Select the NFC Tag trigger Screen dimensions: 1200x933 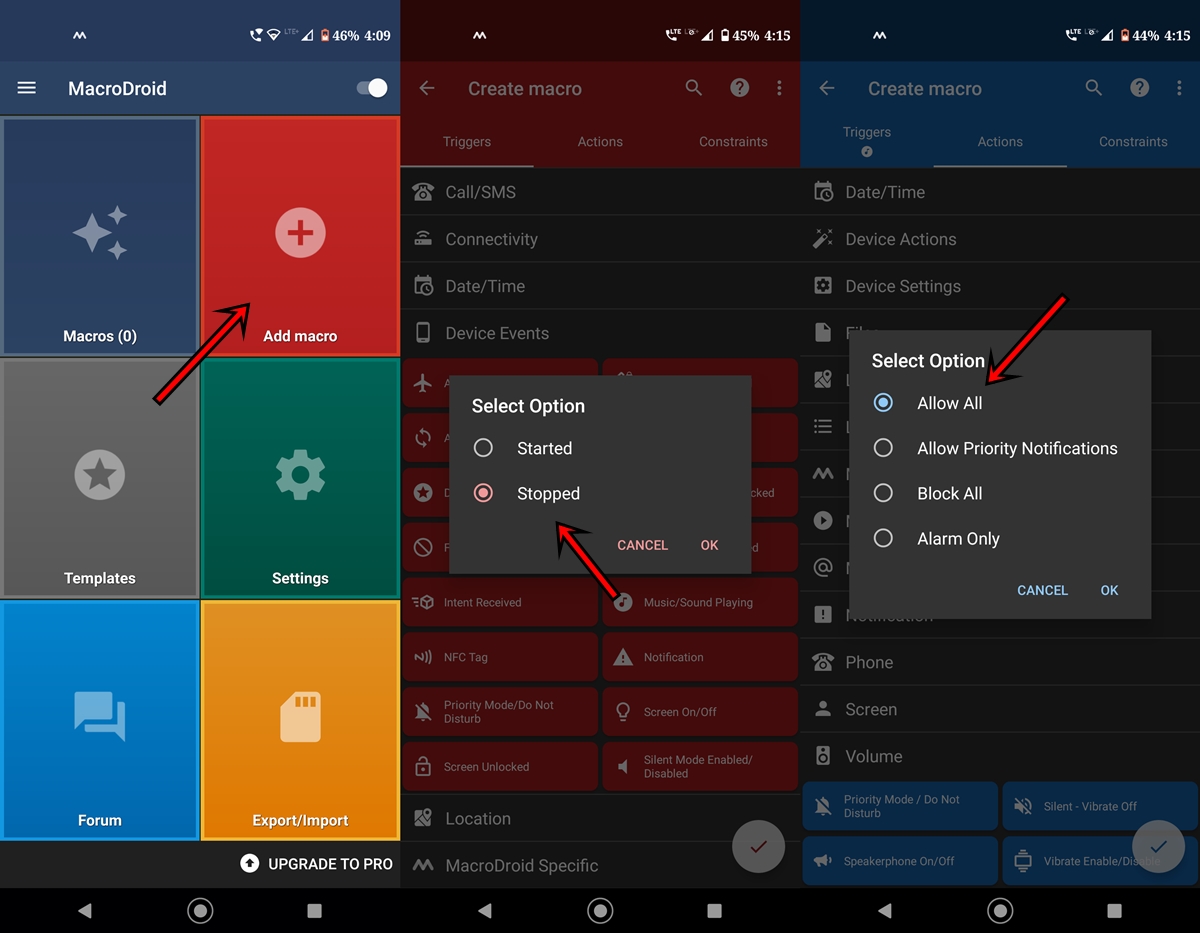(x=499, y=657)
